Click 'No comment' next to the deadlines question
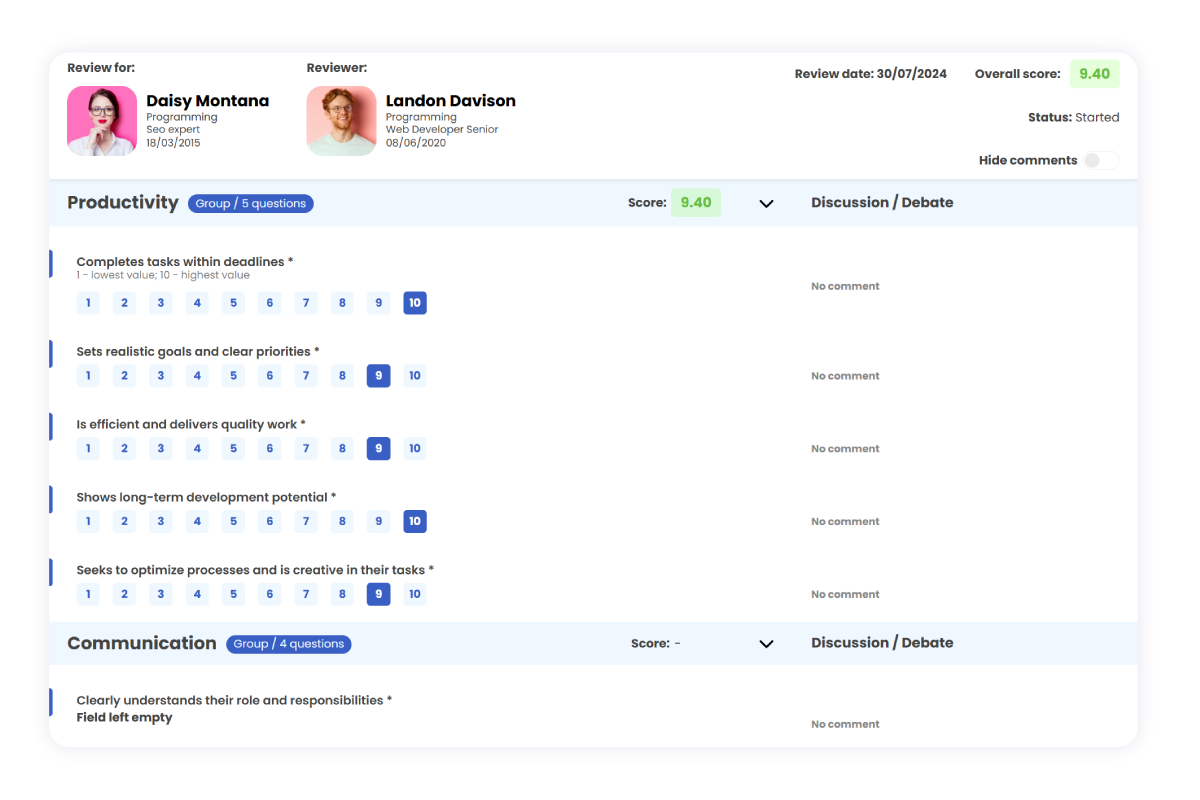 pyautogui.click(x=845, y=286)
